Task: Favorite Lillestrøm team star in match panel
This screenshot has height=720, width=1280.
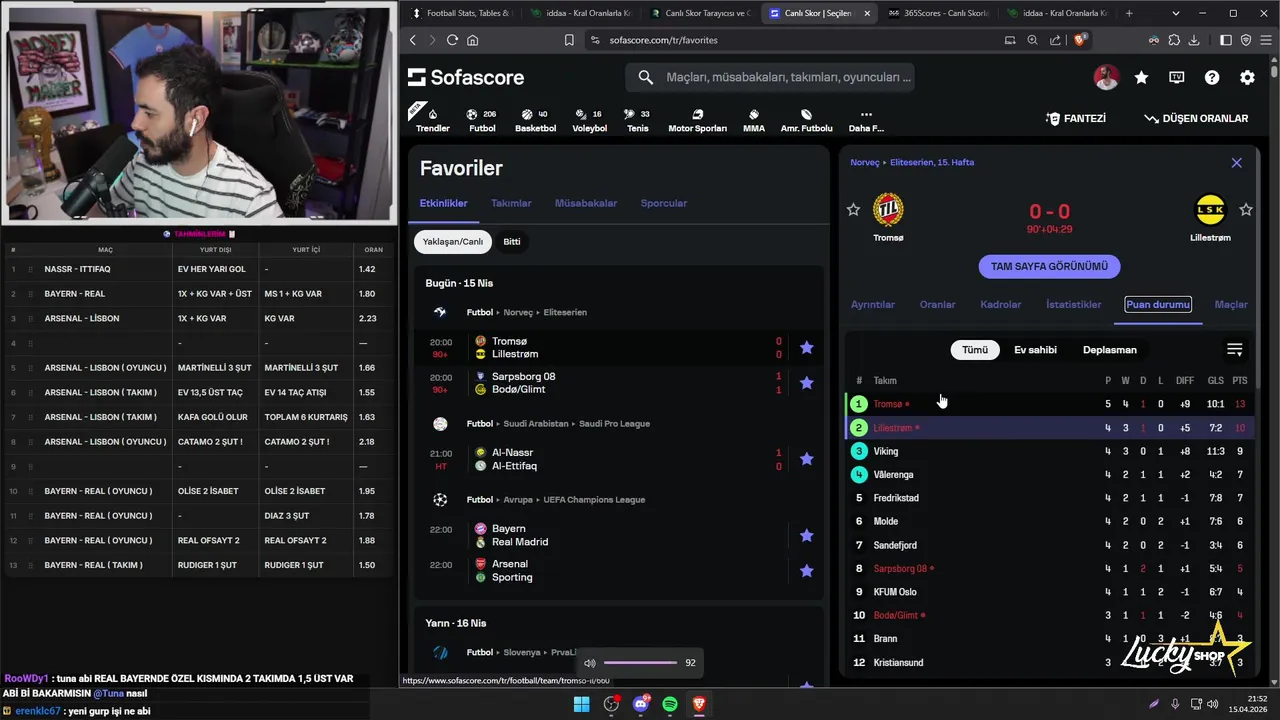Action: click(1246, 210)
